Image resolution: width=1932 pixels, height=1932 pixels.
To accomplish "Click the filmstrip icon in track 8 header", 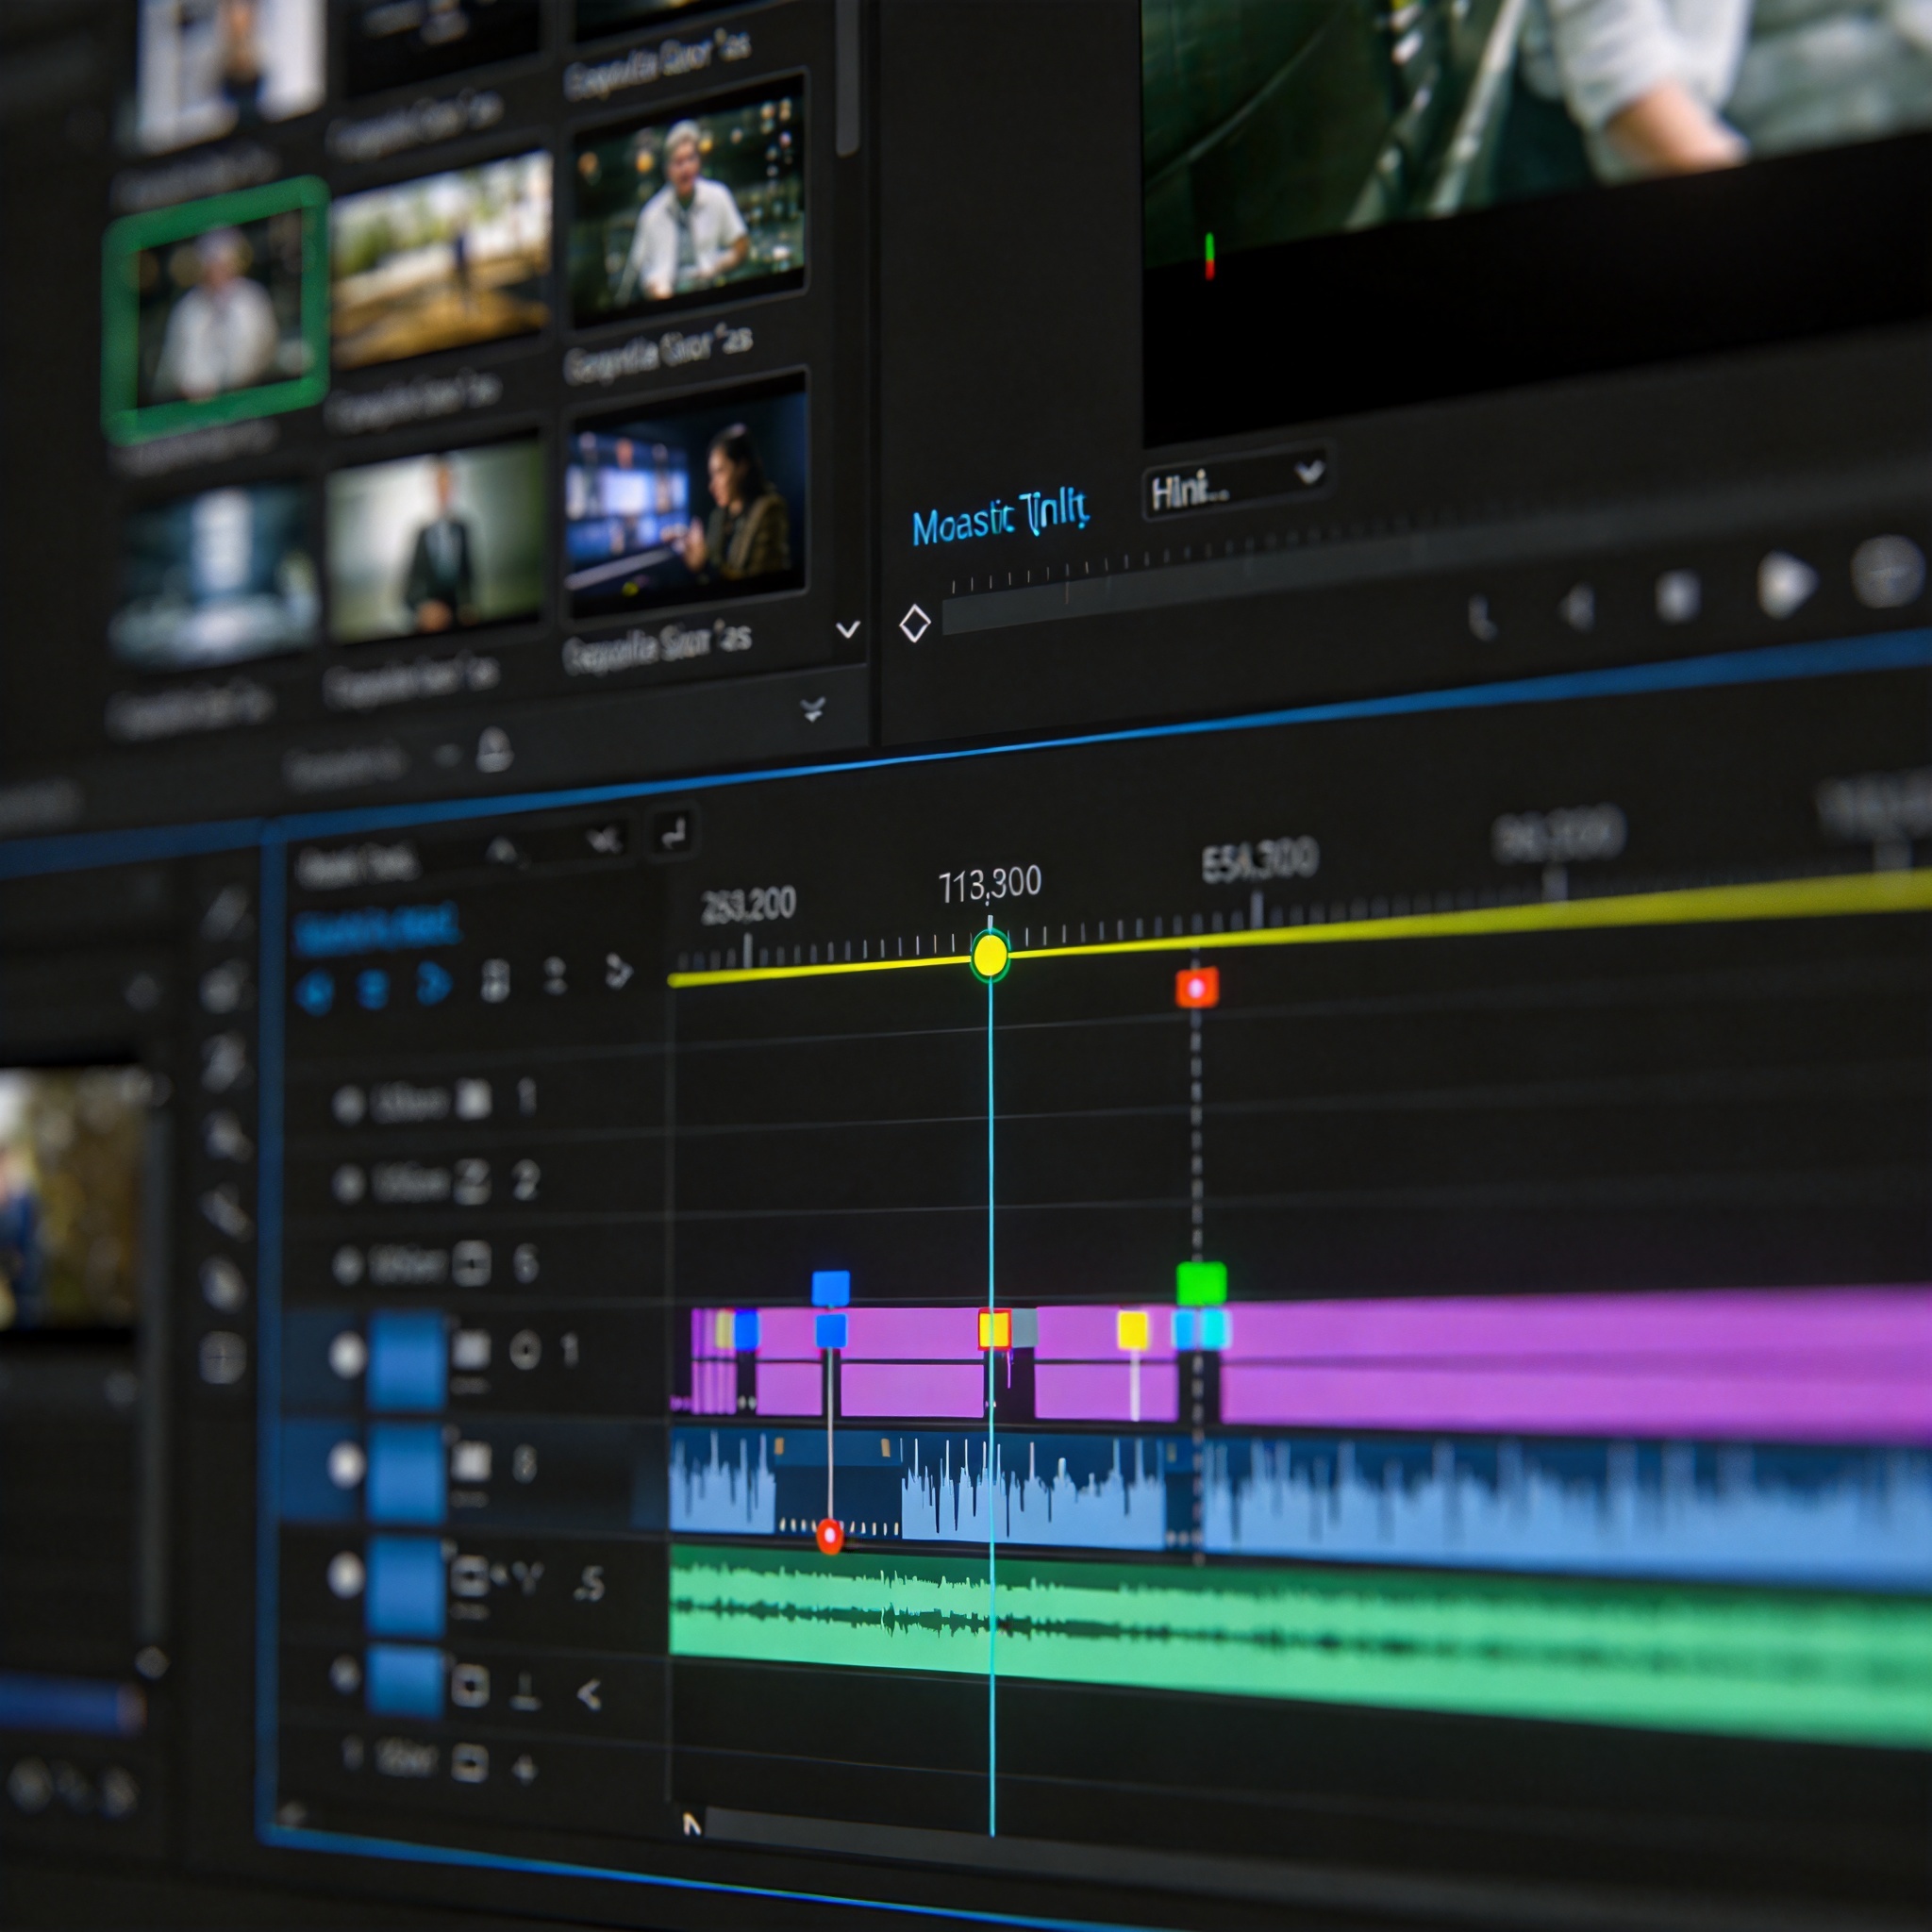I will click(x=472, y=1463).
